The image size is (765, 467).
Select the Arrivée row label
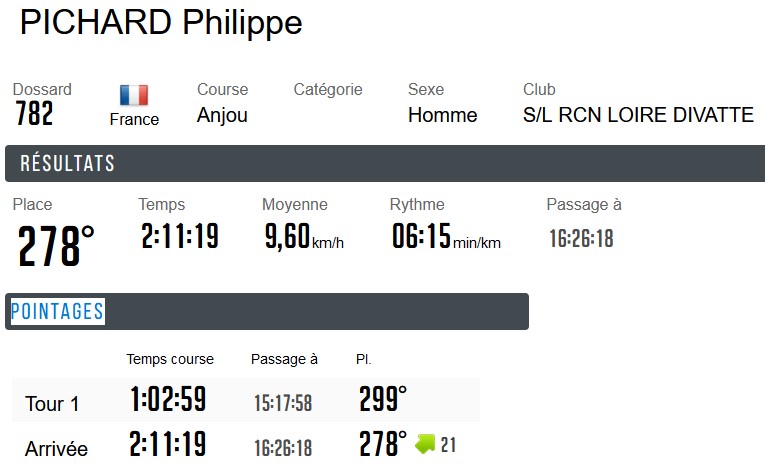(x=56, y=449)
